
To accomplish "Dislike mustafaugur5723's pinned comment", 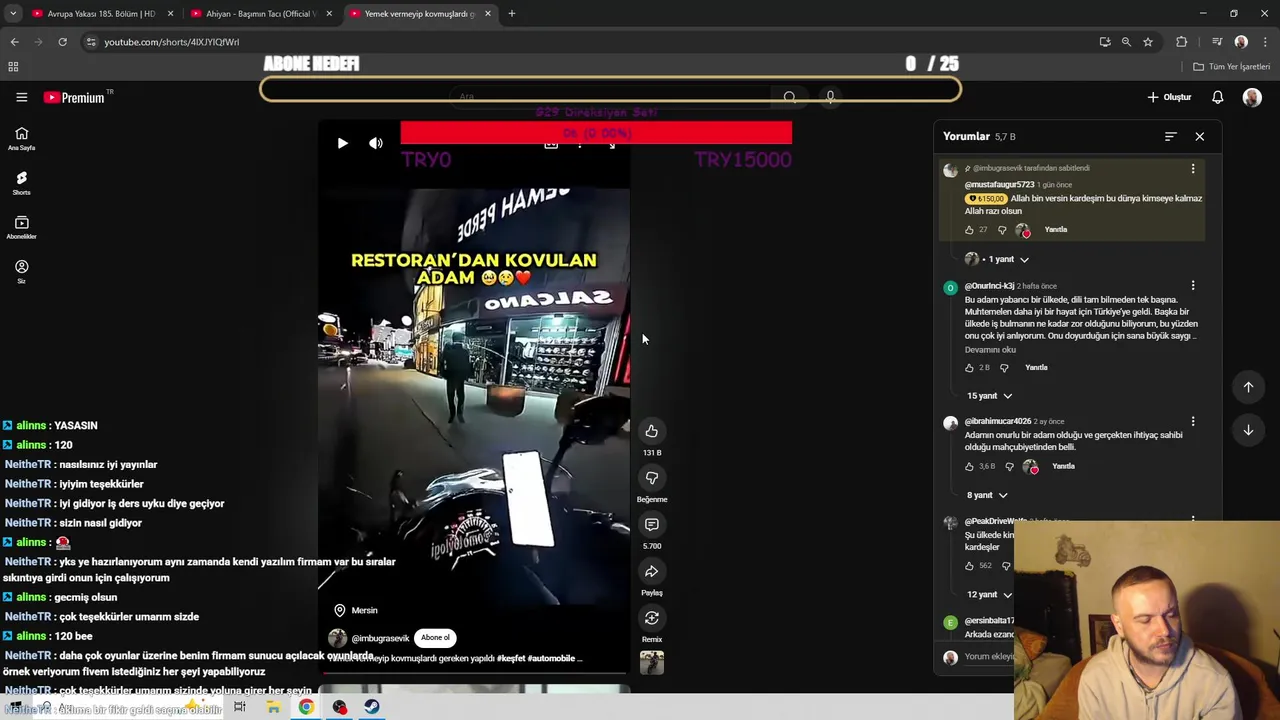I will [1002, 230].
